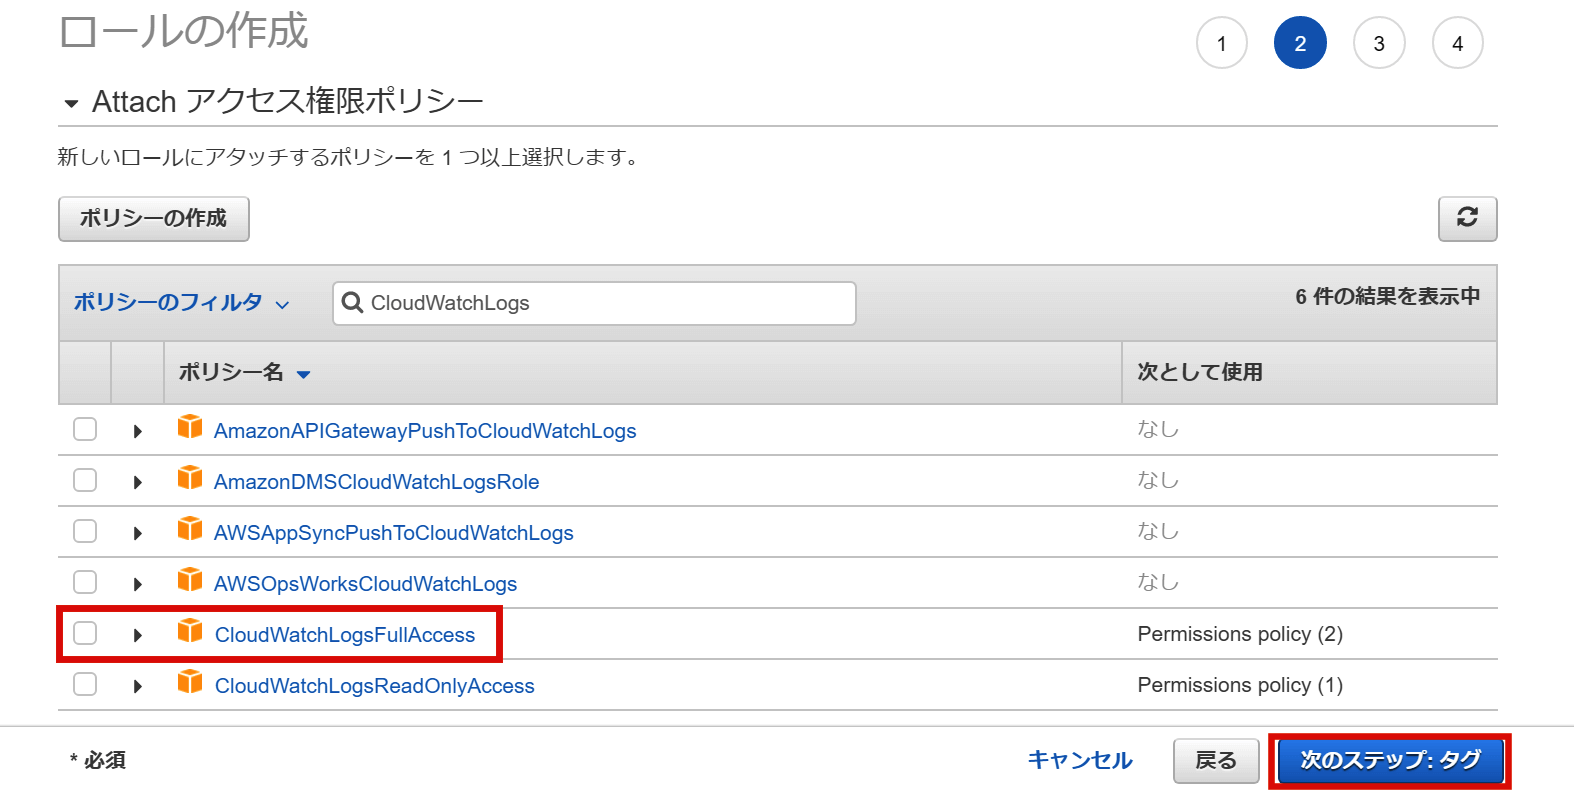
Task: Click the policy icon next to AmazonDMSCloudWatchLogsRole
Action: coord(189,479)
